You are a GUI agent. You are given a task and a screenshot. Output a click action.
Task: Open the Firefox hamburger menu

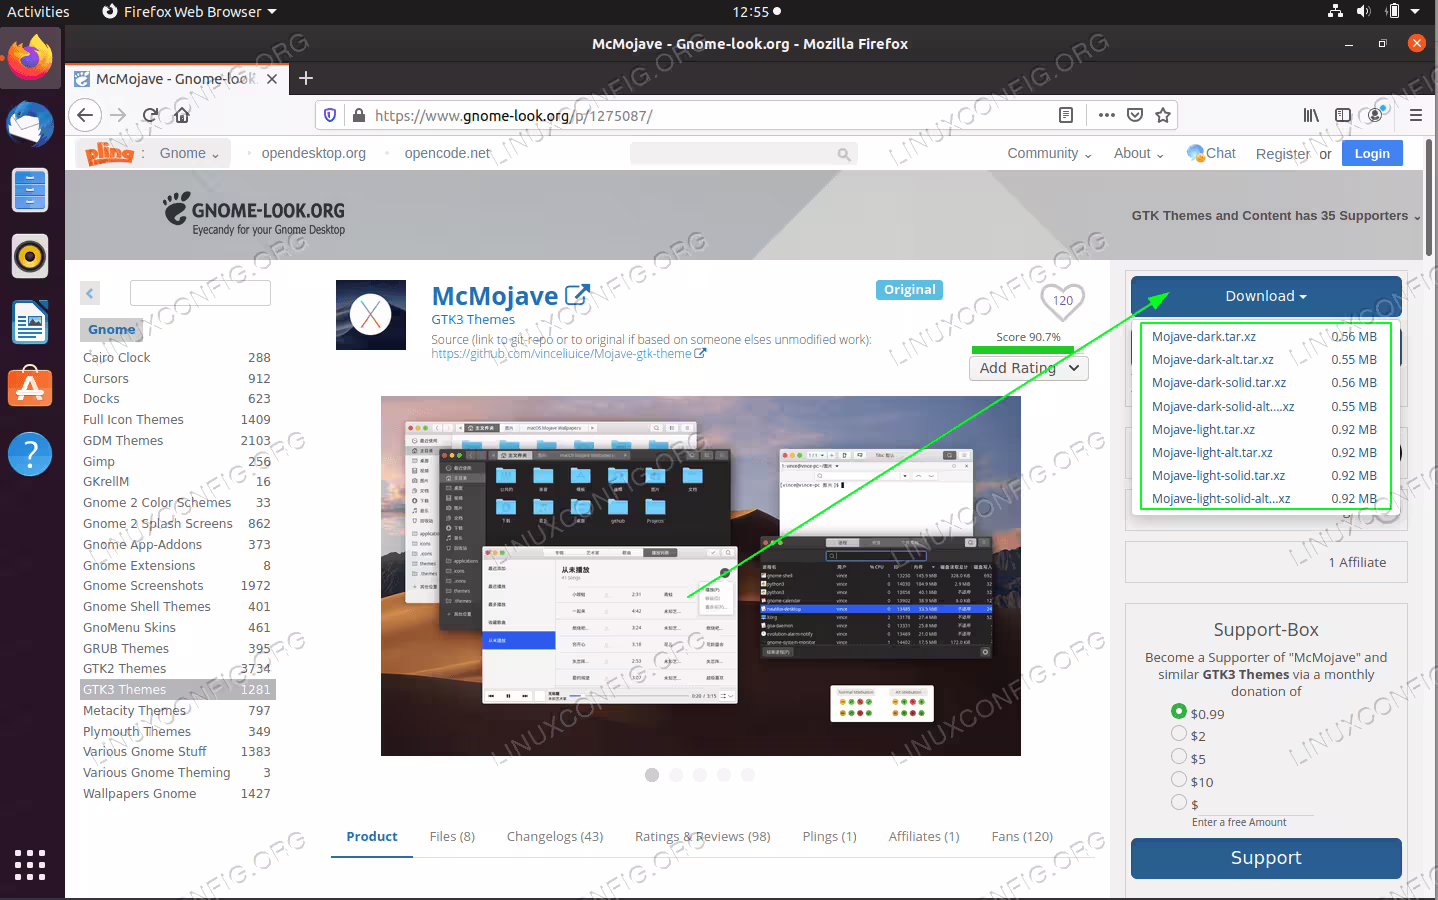[1415, 115]
